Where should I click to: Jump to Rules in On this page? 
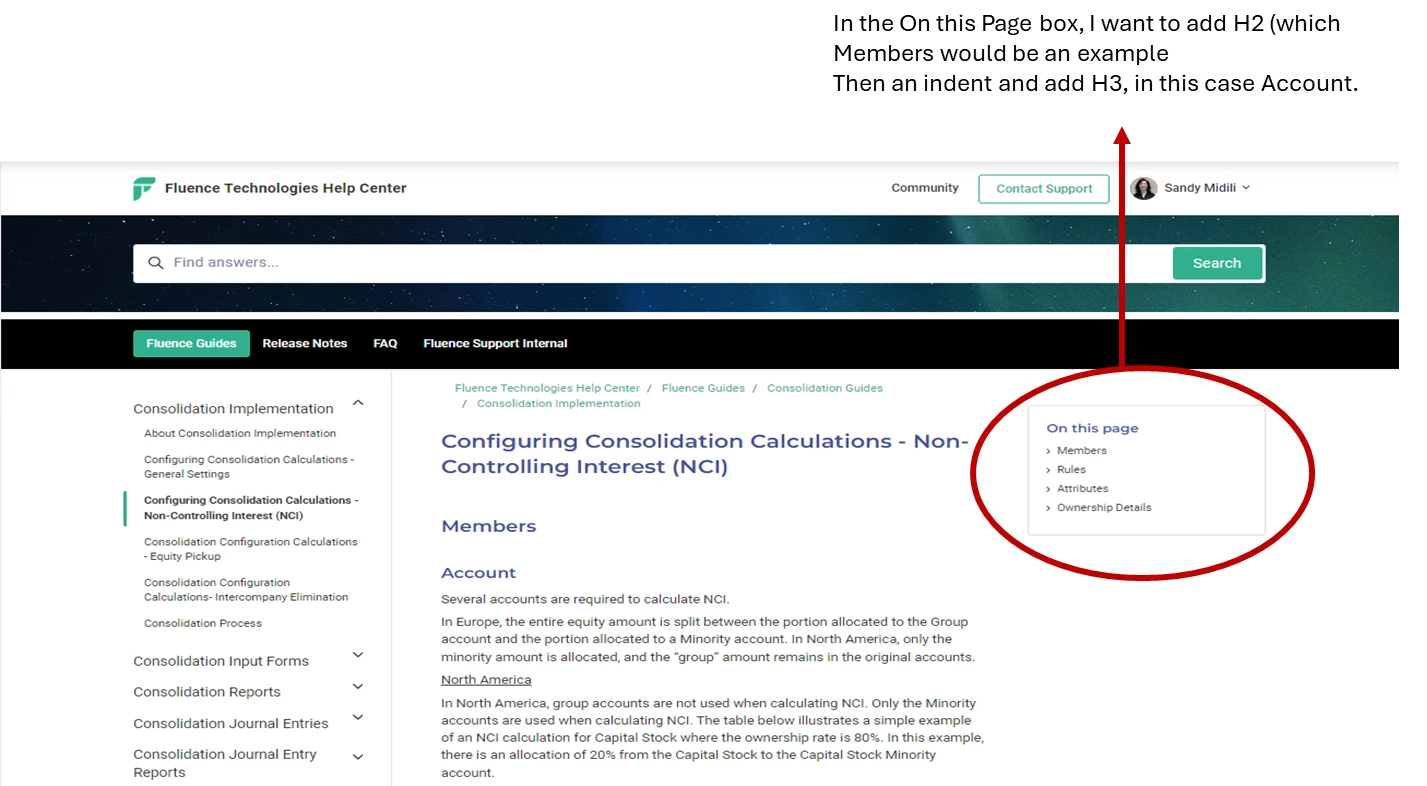pyautogui.click(x=1071, y=470)
